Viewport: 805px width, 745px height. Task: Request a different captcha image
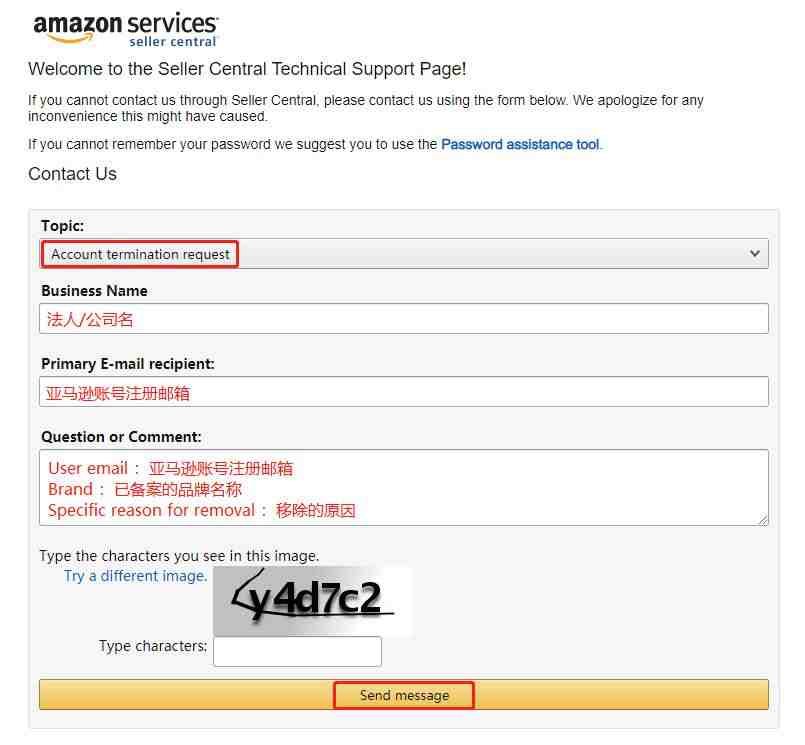[136, 576]
